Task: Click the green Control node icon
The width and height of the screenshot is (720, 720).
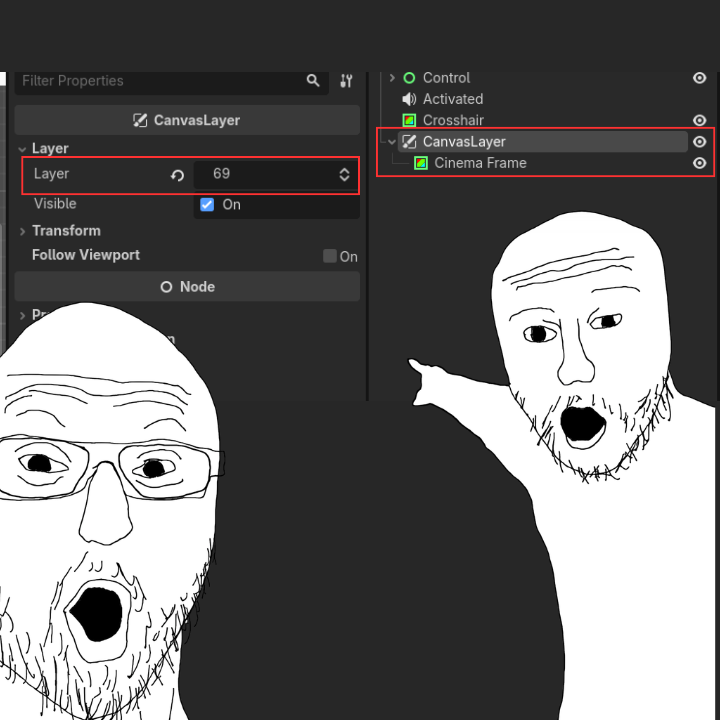Action: point(409,78)
